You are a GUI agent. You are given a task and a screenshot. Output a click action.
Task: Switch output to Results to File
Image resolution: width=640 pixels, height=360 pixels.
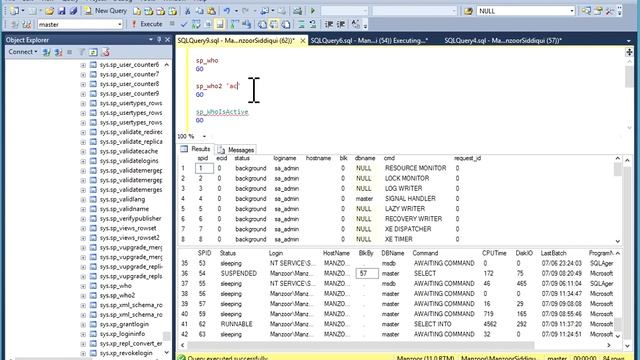(x=286, y=24)
